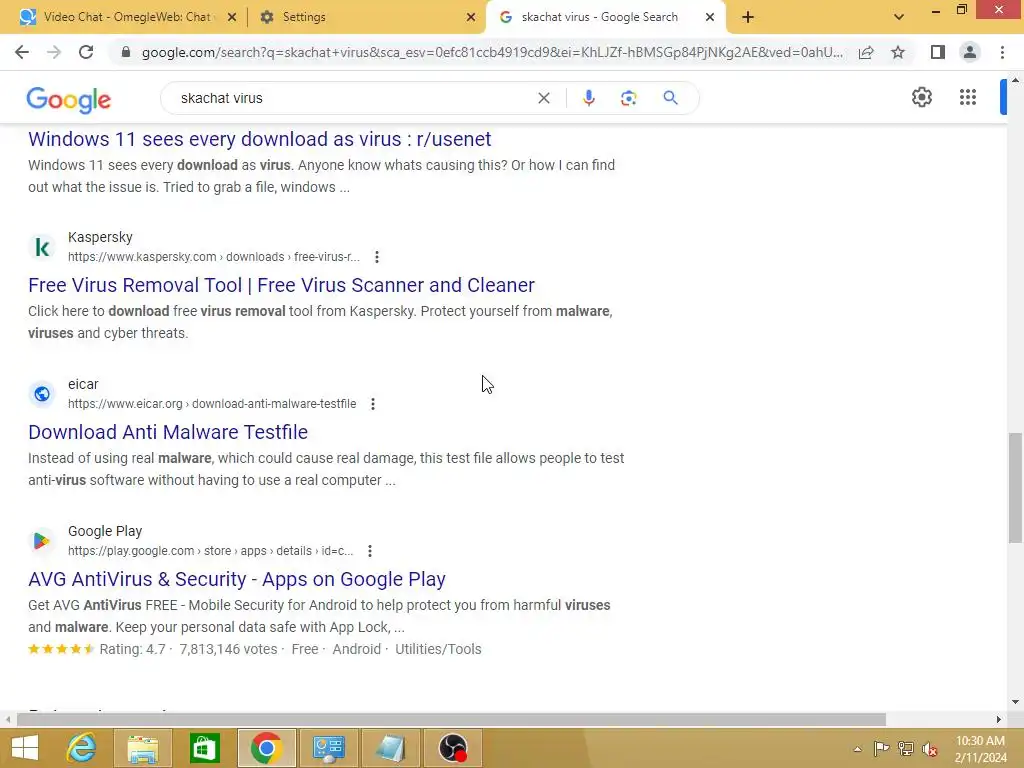Screen dimensions: 1024x768
Task: Open a new browser tab
Action: click(748, 17)
